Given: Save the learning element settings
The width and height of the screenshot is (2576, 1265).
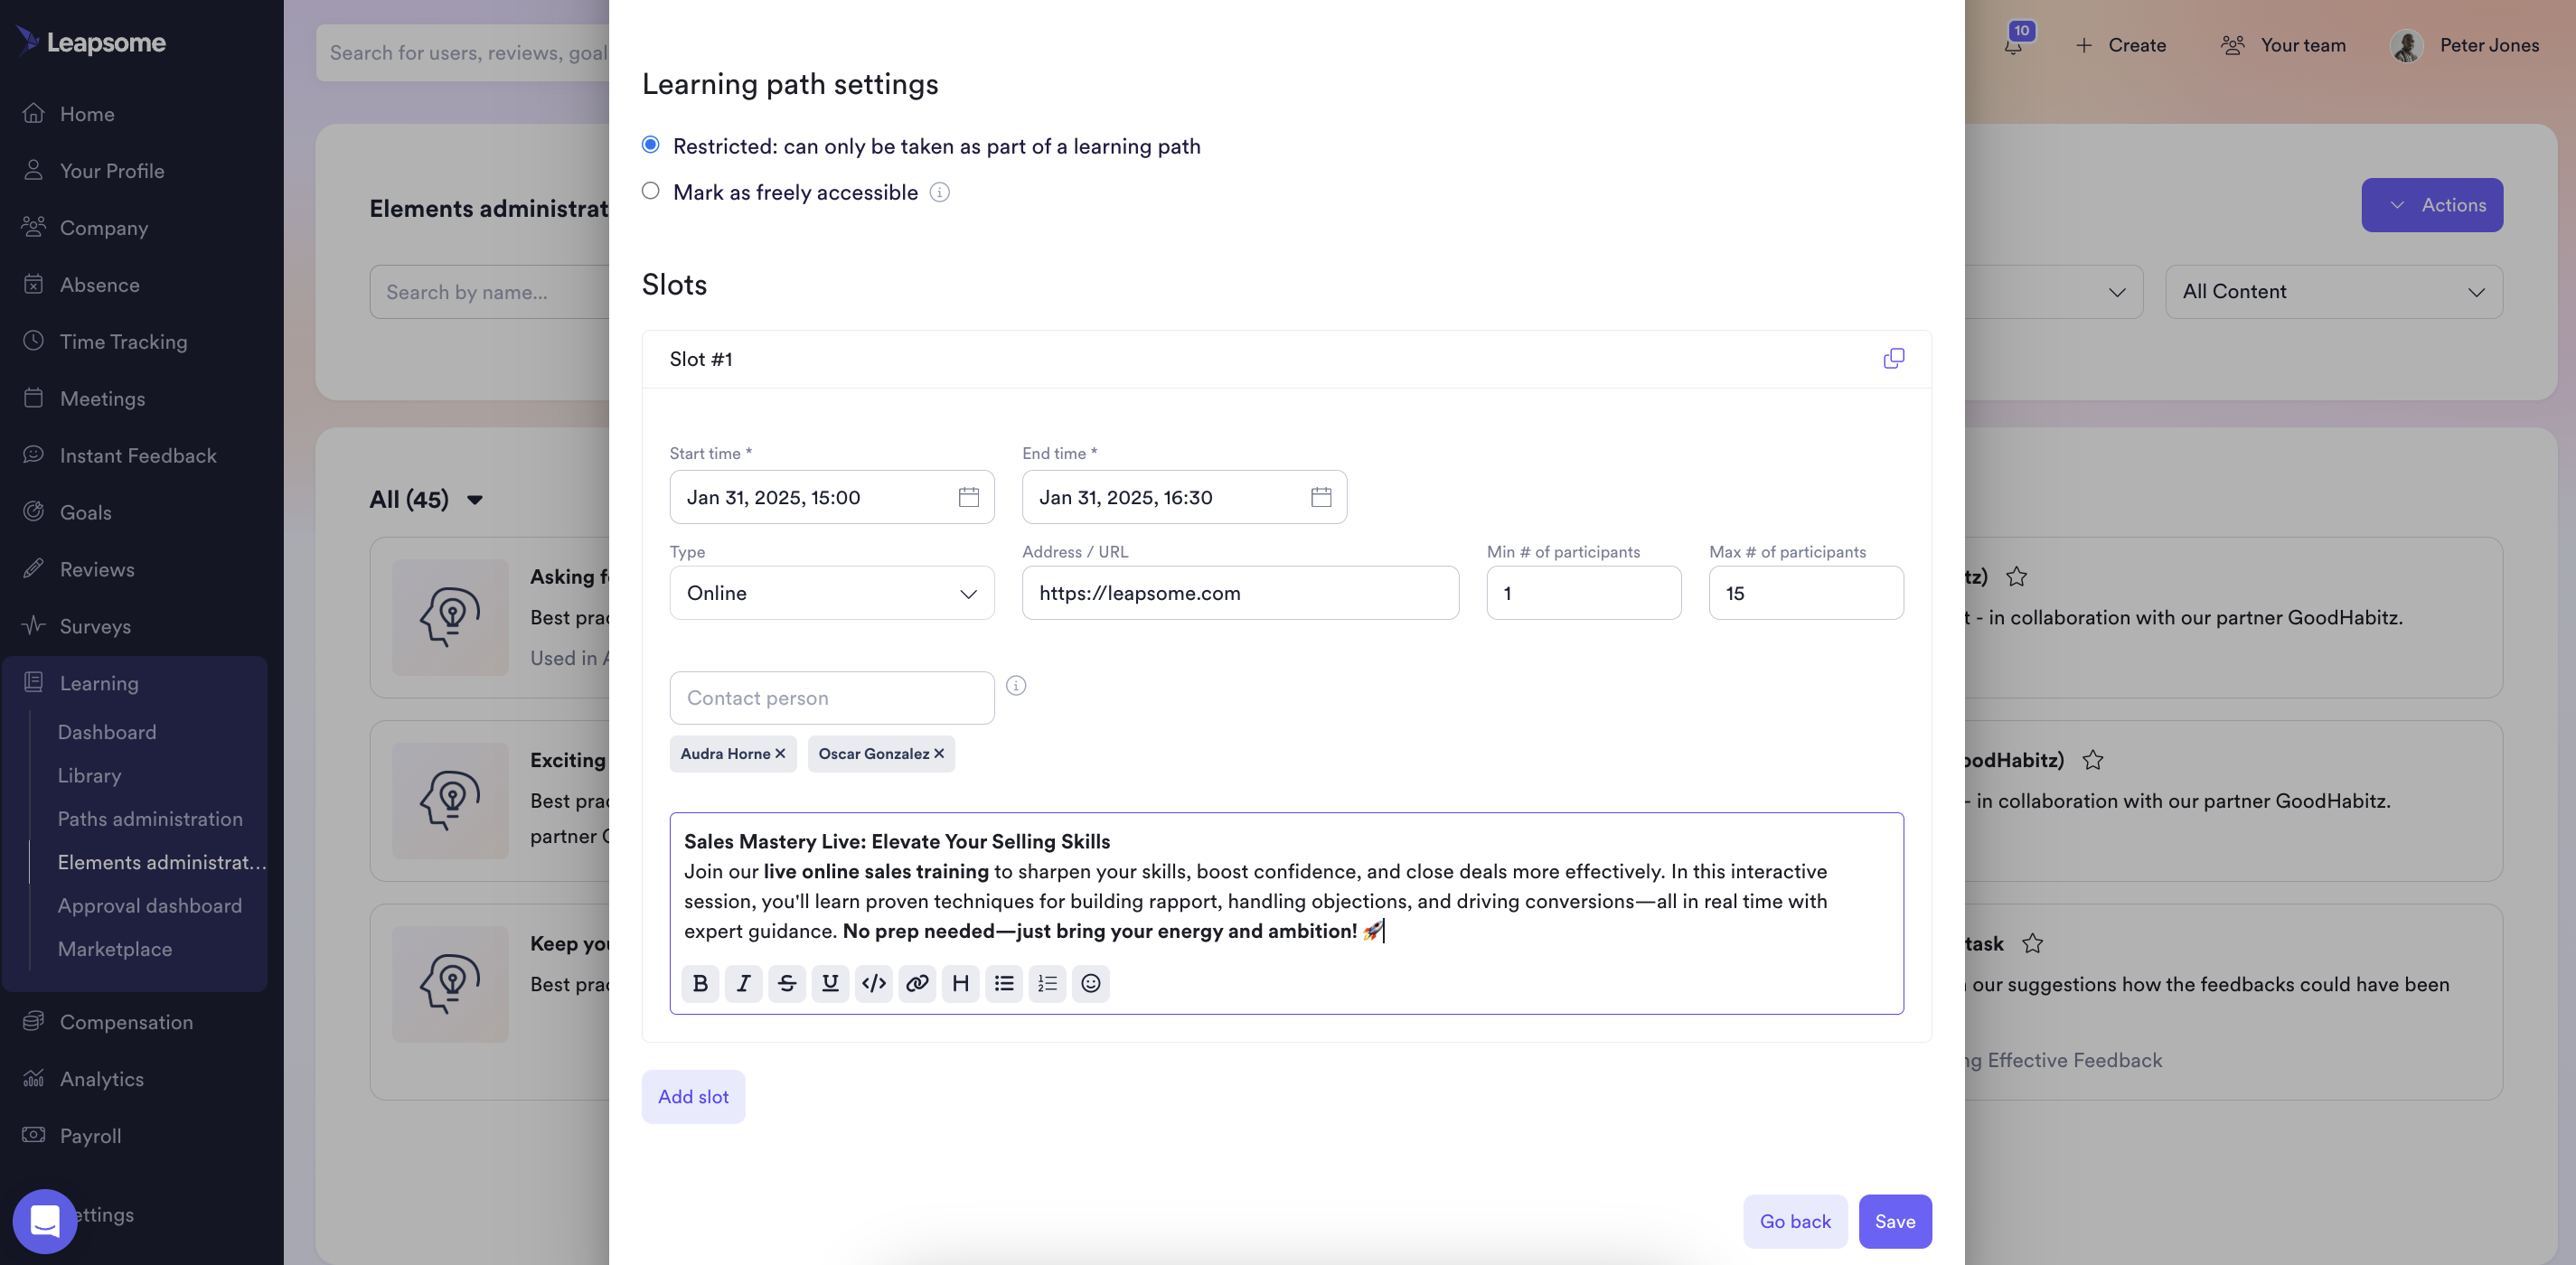Looking at the screenshot, I should pos(1894,1221).
